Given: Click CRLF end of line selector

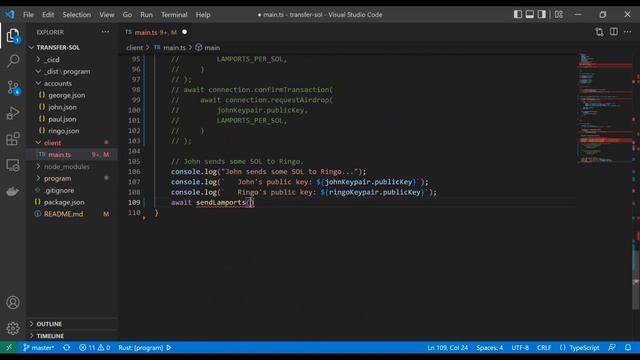Looking at the screenshot, I should pos(544,348).
